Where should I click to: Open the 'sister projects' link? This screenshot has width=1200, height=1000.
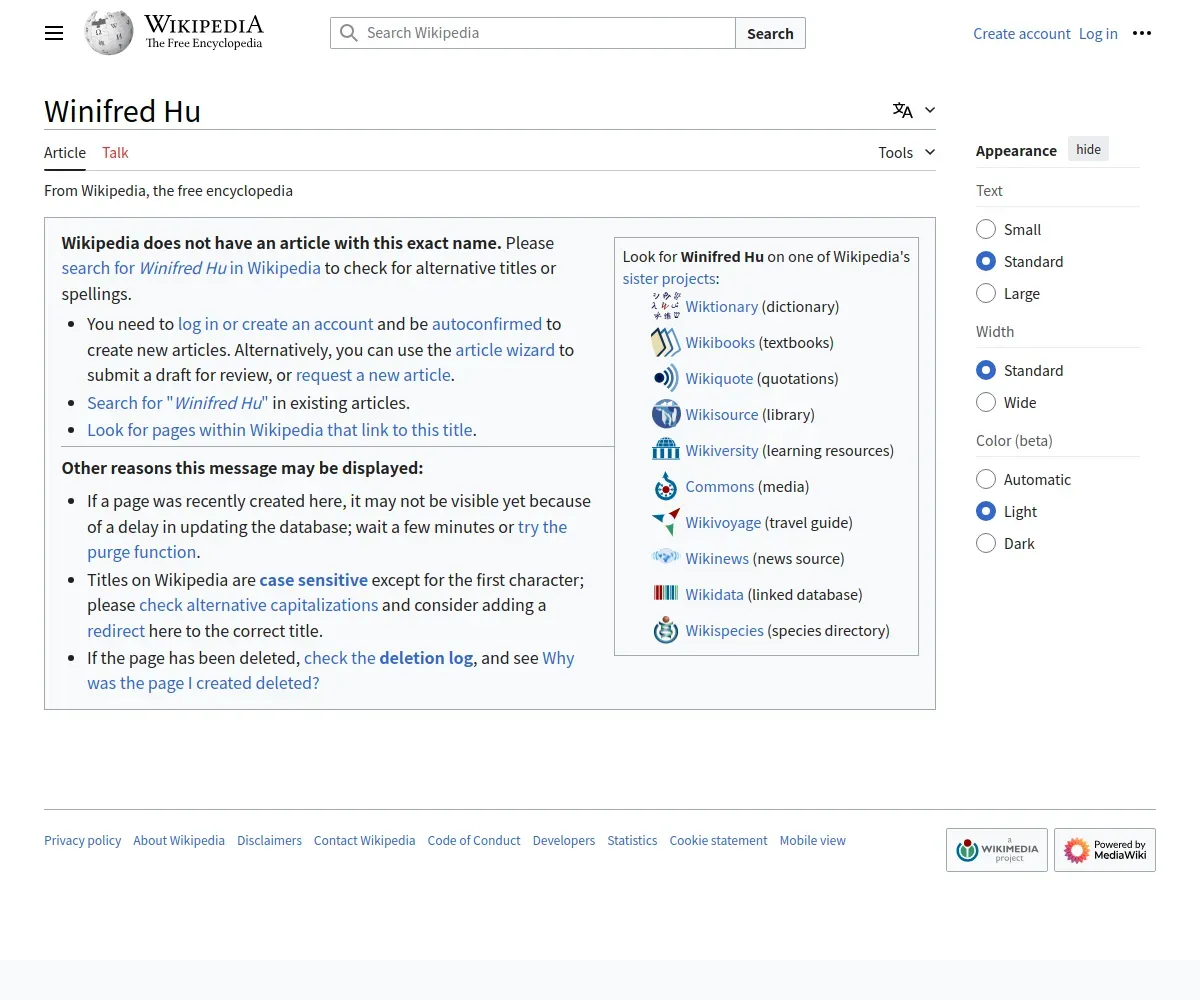point(669,279)
